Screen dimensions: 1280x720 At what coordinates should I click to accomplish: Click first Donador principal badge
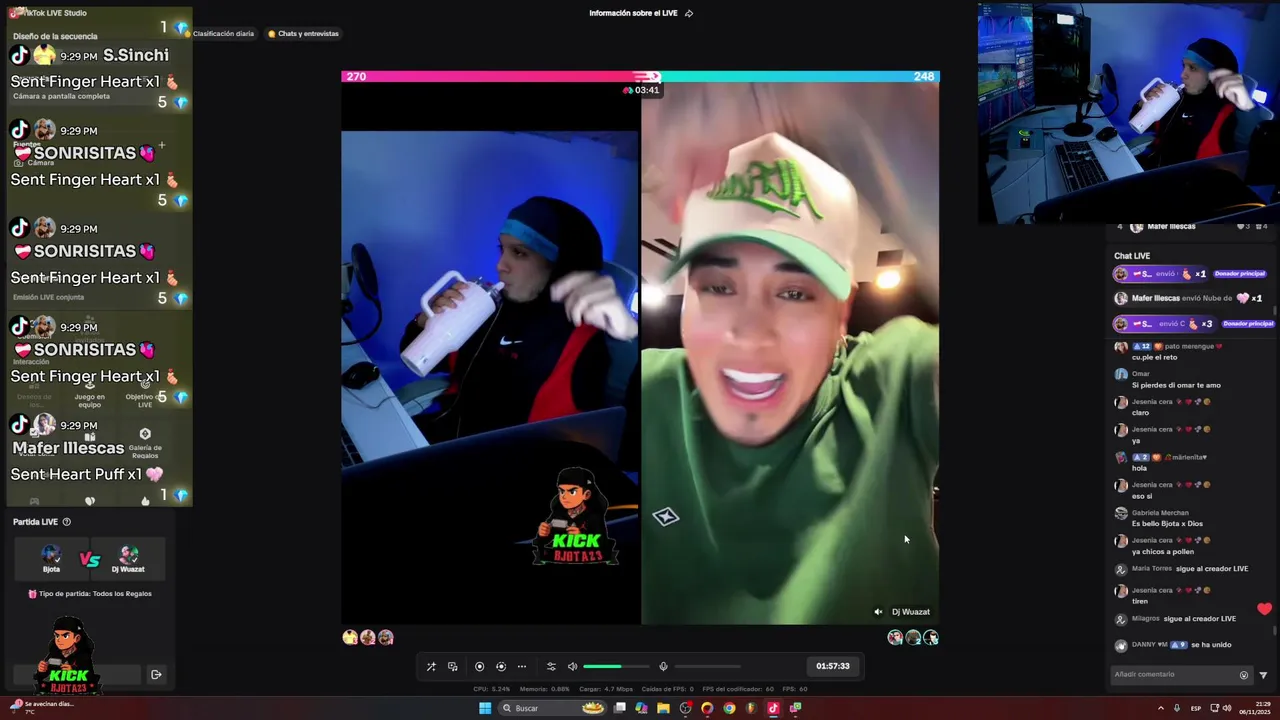(1240, 274)
